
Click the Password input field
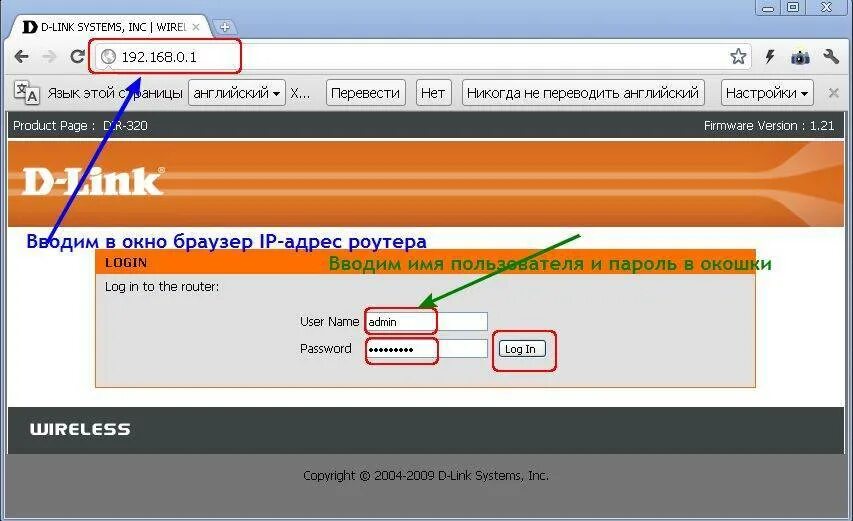[426, 349]
